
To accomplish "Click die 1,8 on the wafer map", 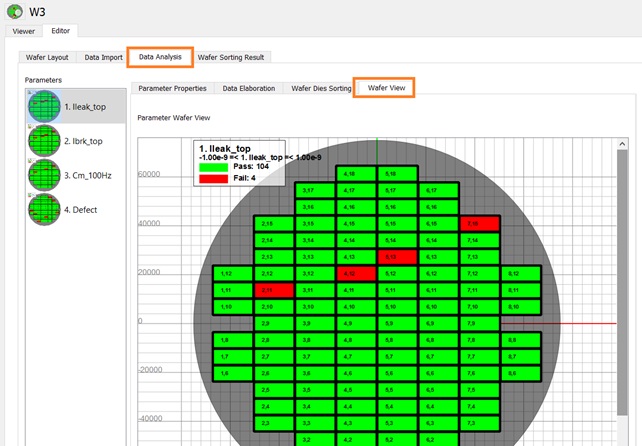I will point(233,340).
